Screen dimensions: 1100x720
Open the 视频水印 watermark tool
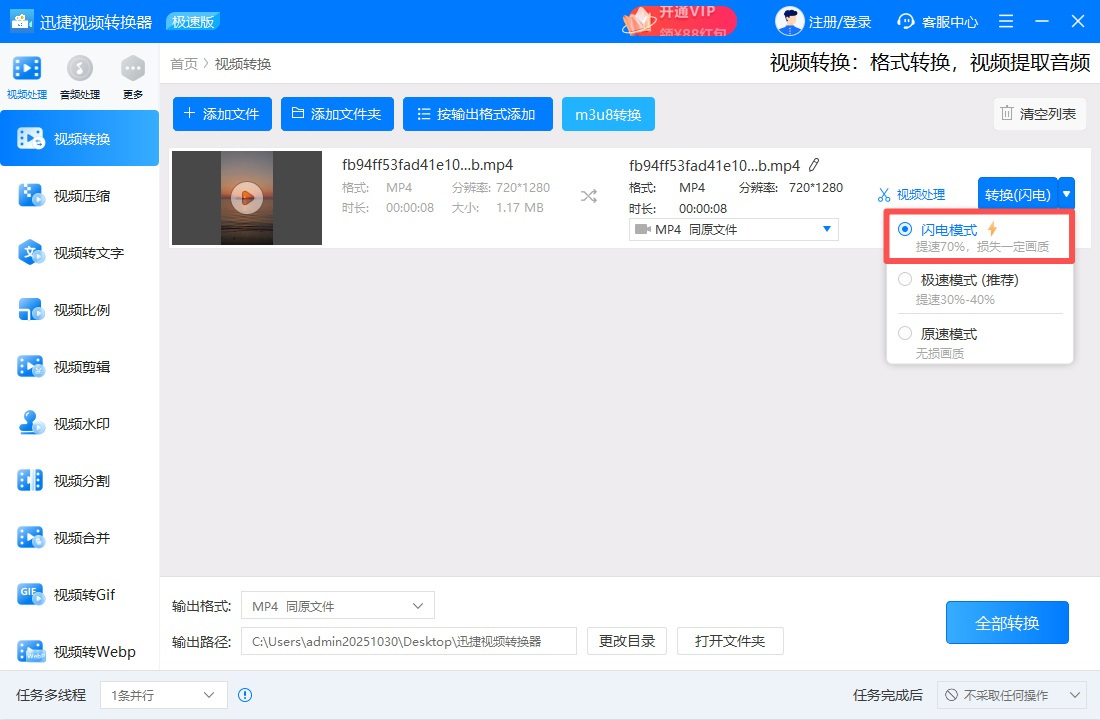80,423
